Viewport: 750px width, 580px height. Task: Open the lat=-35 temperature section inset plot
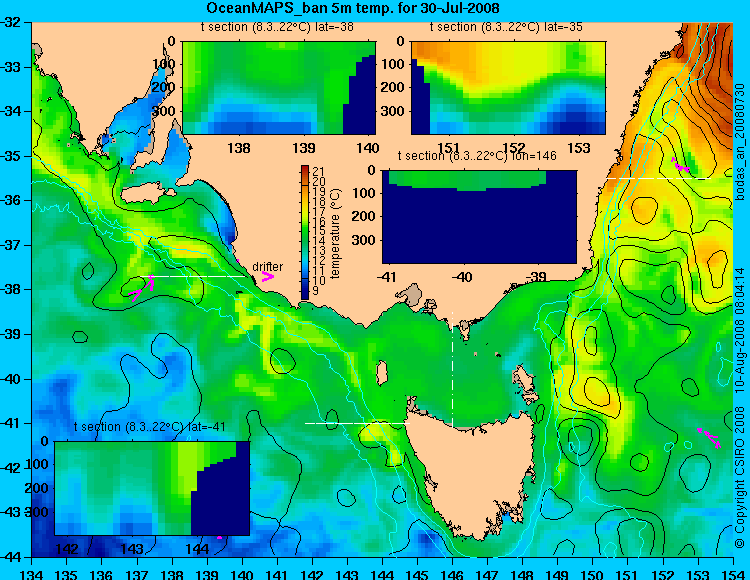[x=508, y=88]
